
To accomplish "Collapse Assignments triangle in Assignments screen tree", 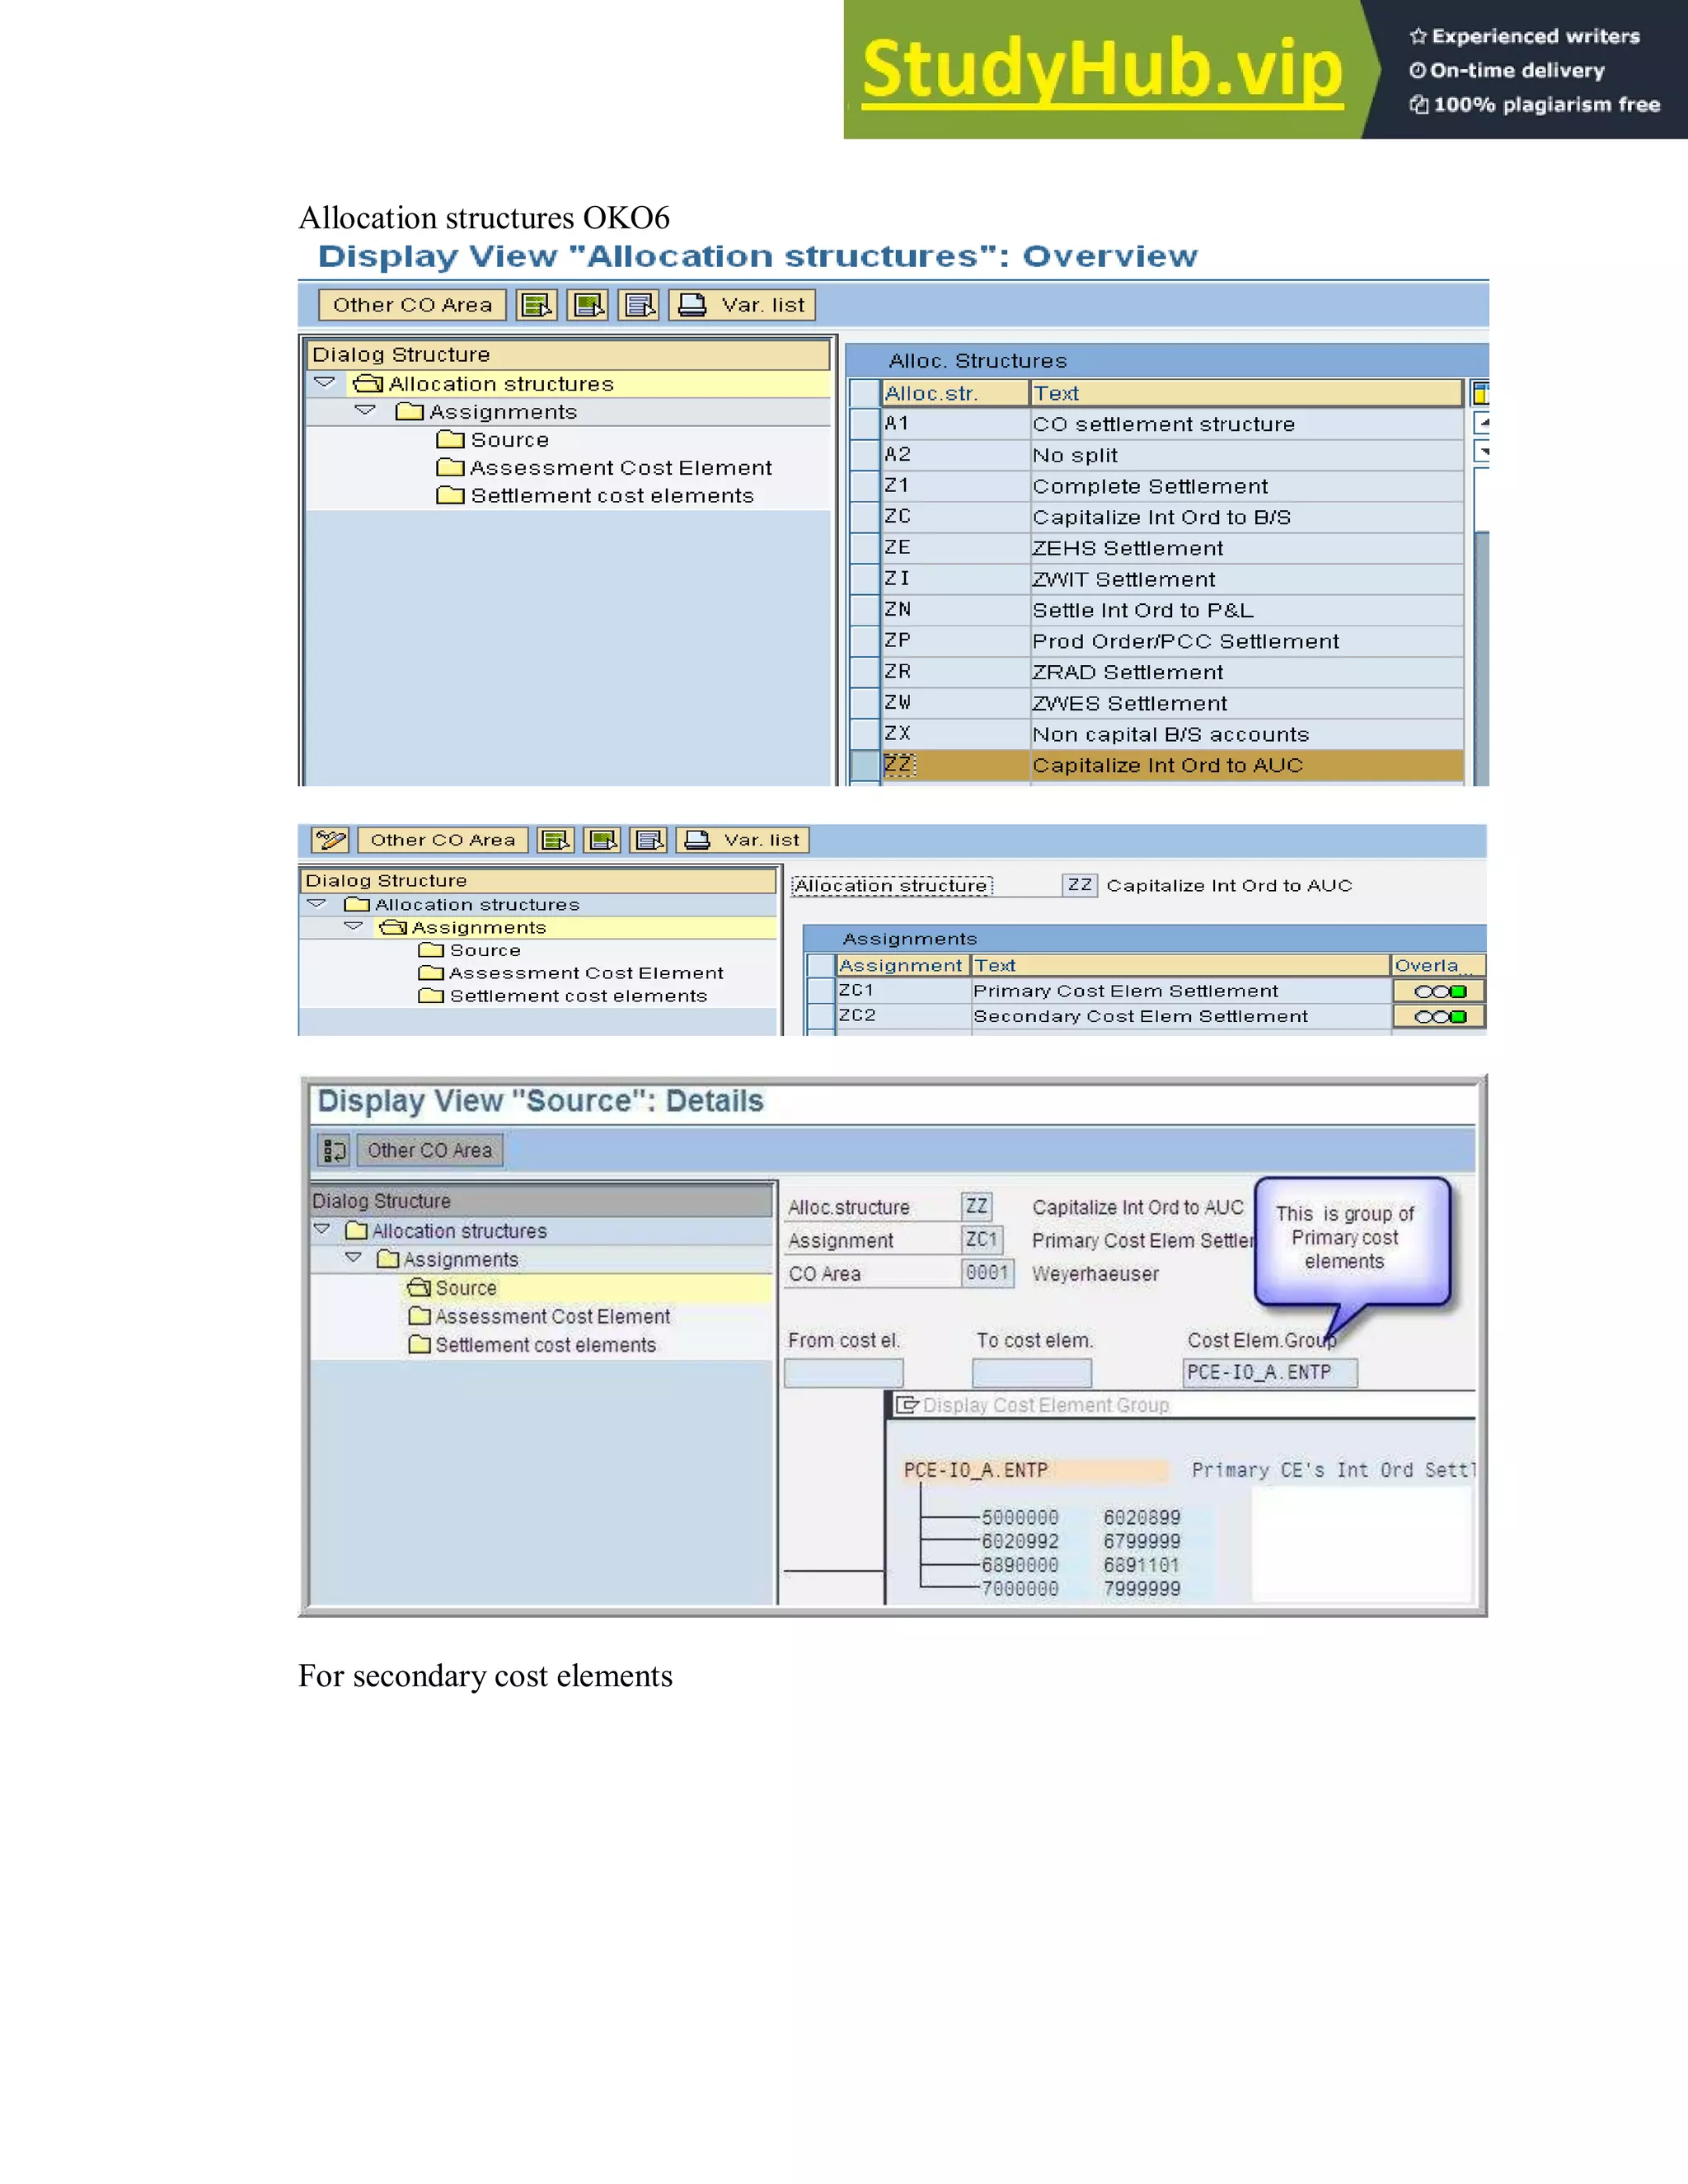I will [x=353, y=926].
